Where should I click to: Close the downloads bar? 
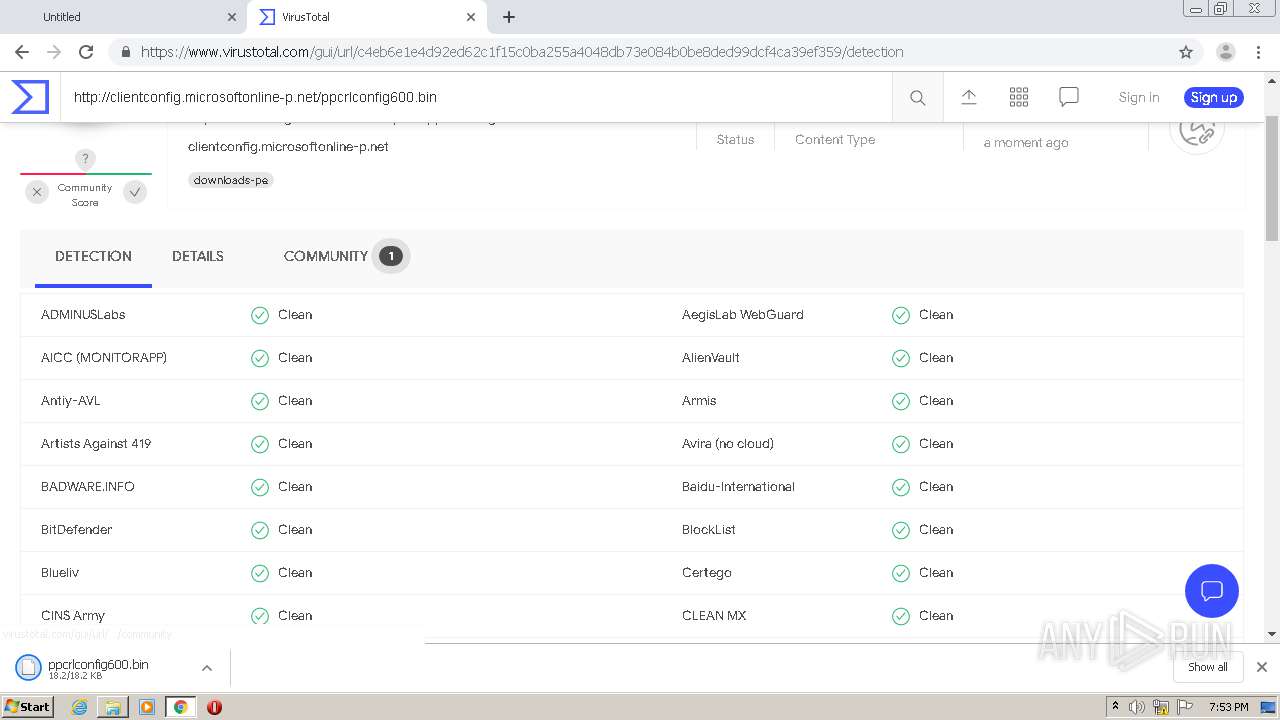click(x=1261, y=667)
